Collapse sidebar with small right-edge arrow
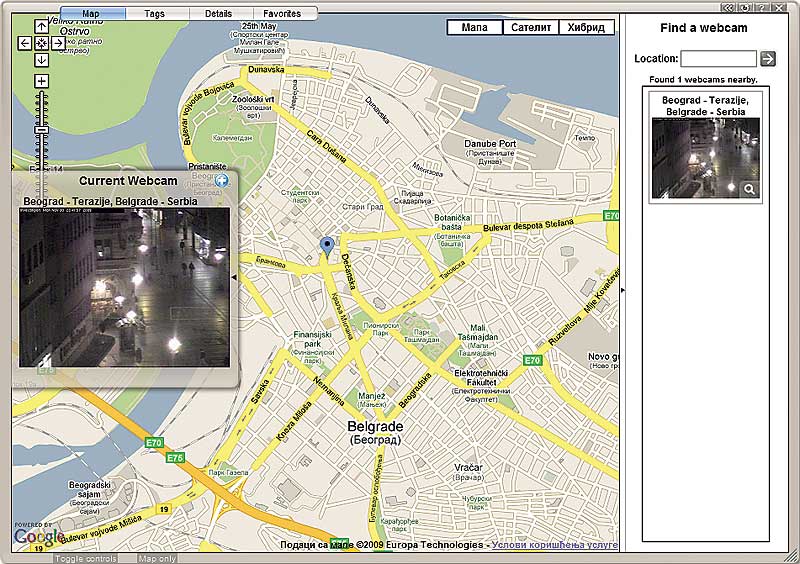 click(x=623, y=290)
